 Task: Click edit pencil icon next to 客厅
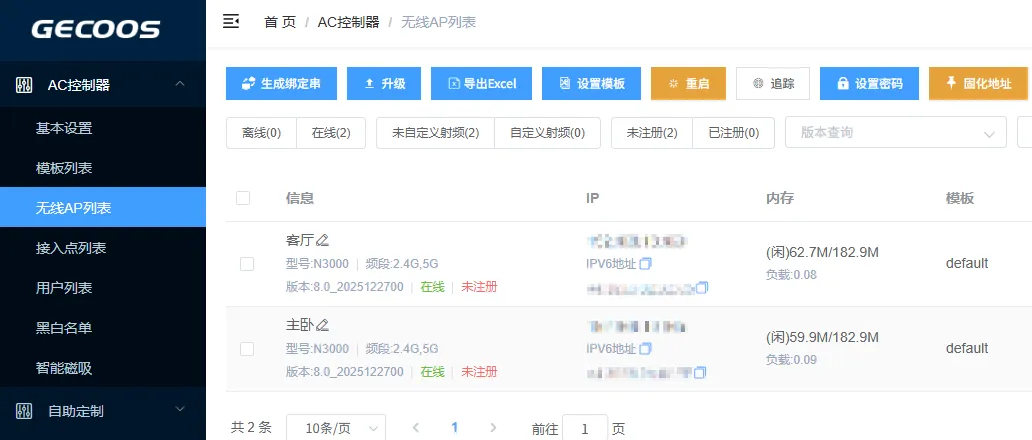pyautogui.click(x=323, y=240)
